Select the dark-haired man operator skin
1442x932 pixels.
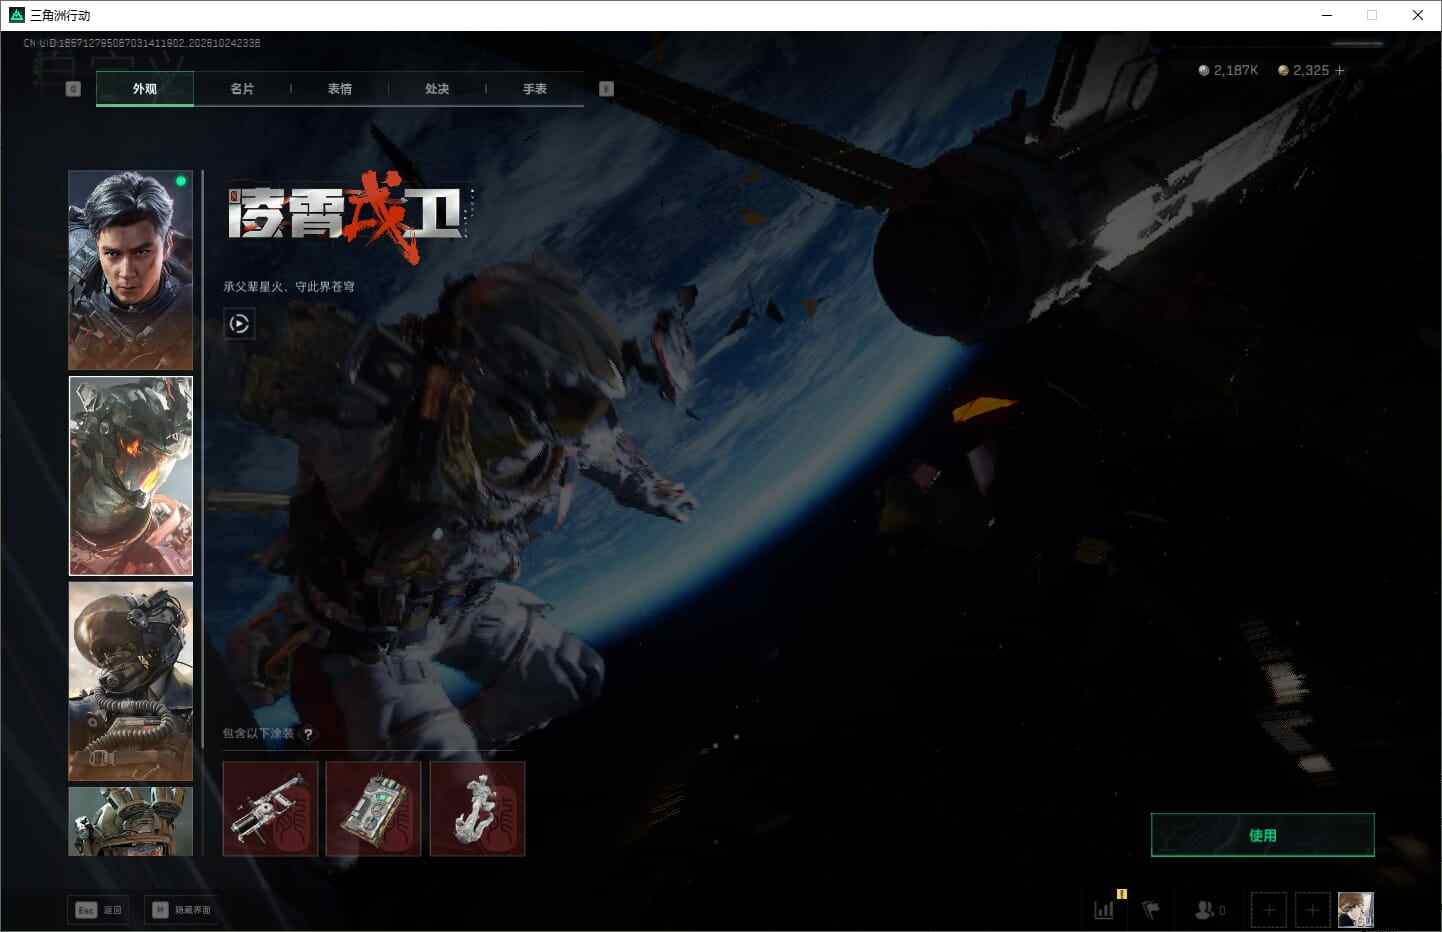[130, 270]
